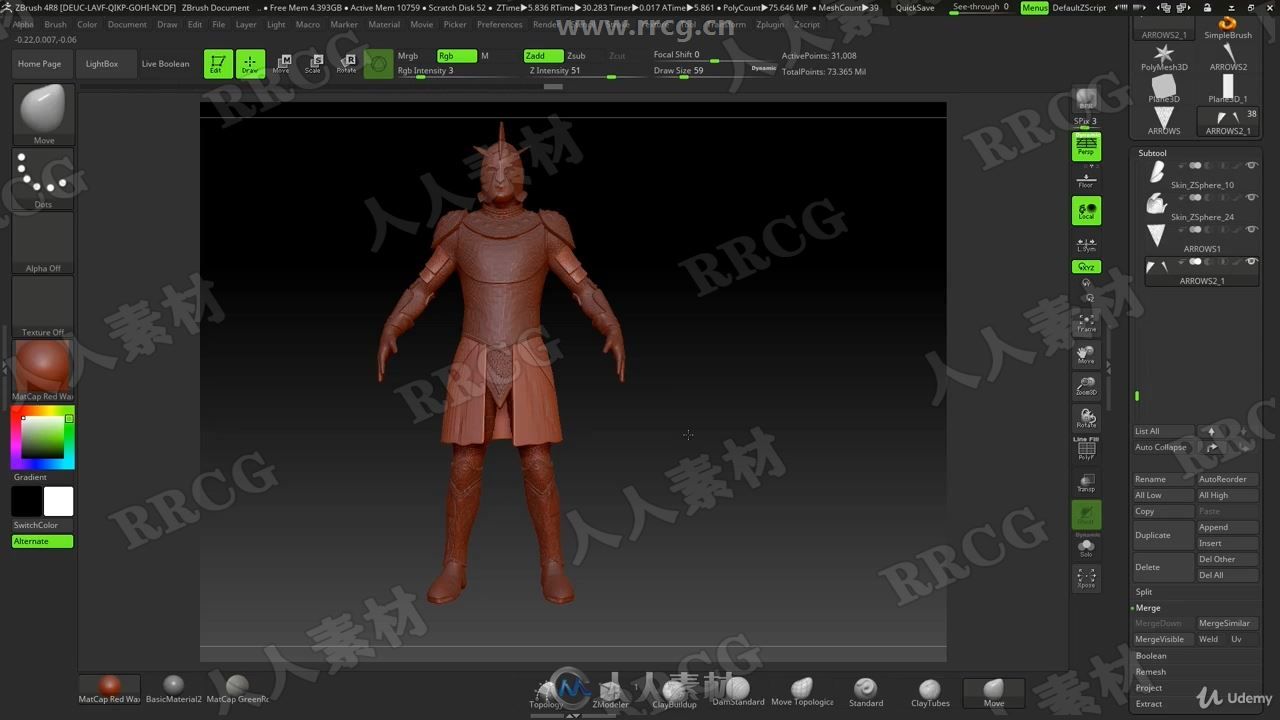Click the Duplicate subtool button
Viewport: 1280px width, 720px height.
click(x=1163, y=535)
